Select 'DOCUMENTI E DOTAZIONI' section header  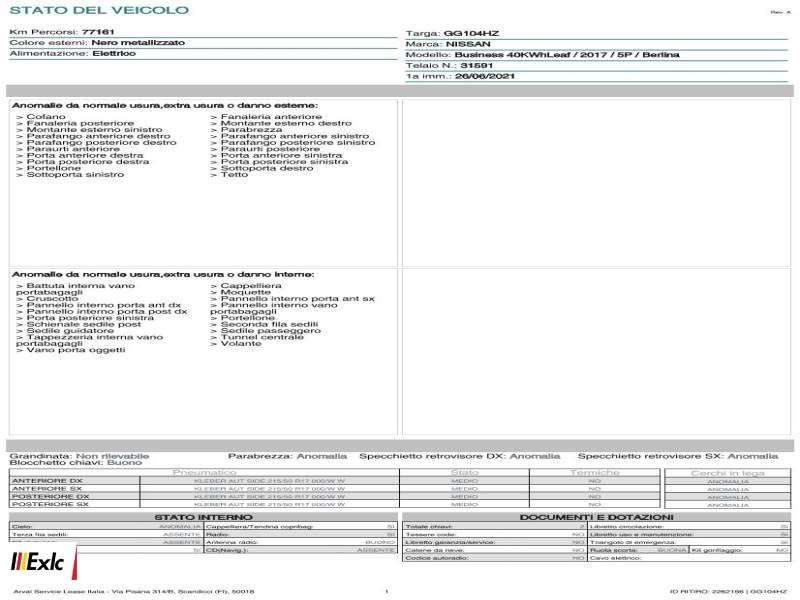pyautogui.click(x=596, y=517)
